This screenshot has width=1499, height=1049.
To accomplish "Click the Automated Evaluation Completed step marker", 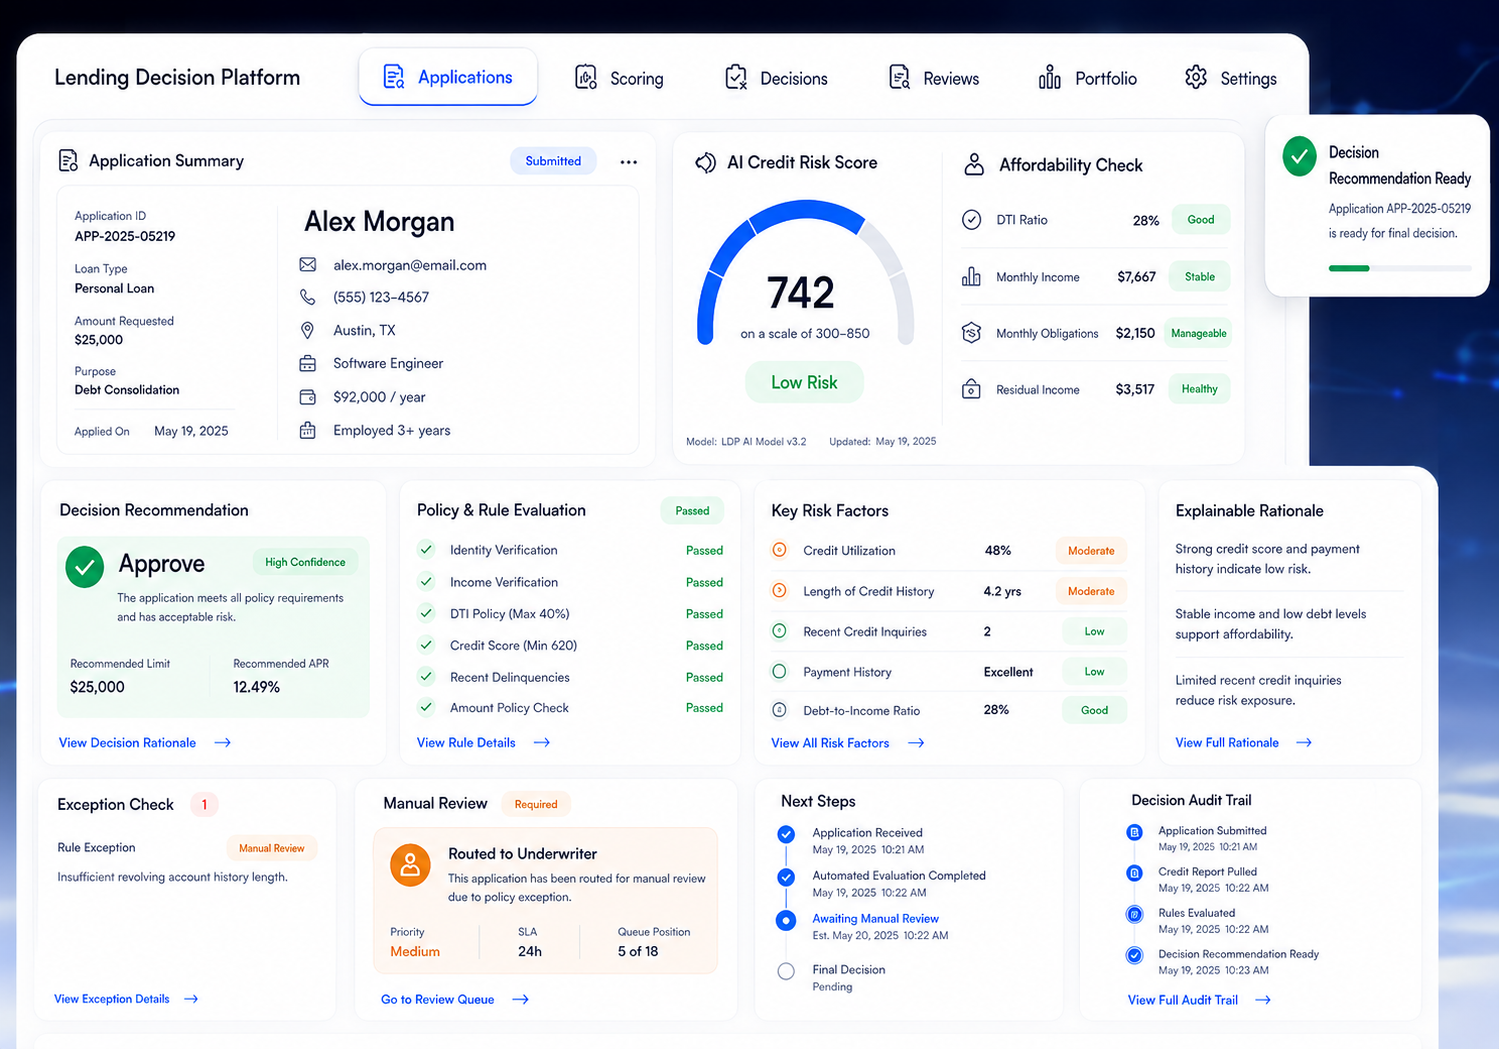I will (786, 877).
